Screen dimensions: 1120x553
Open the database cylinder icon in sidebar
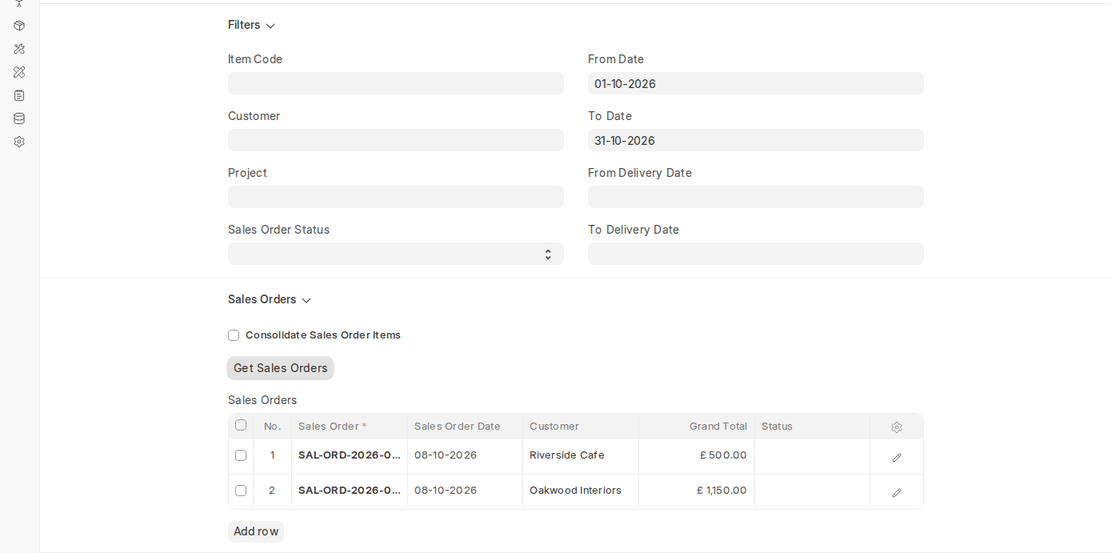click(x=19, y=119)
